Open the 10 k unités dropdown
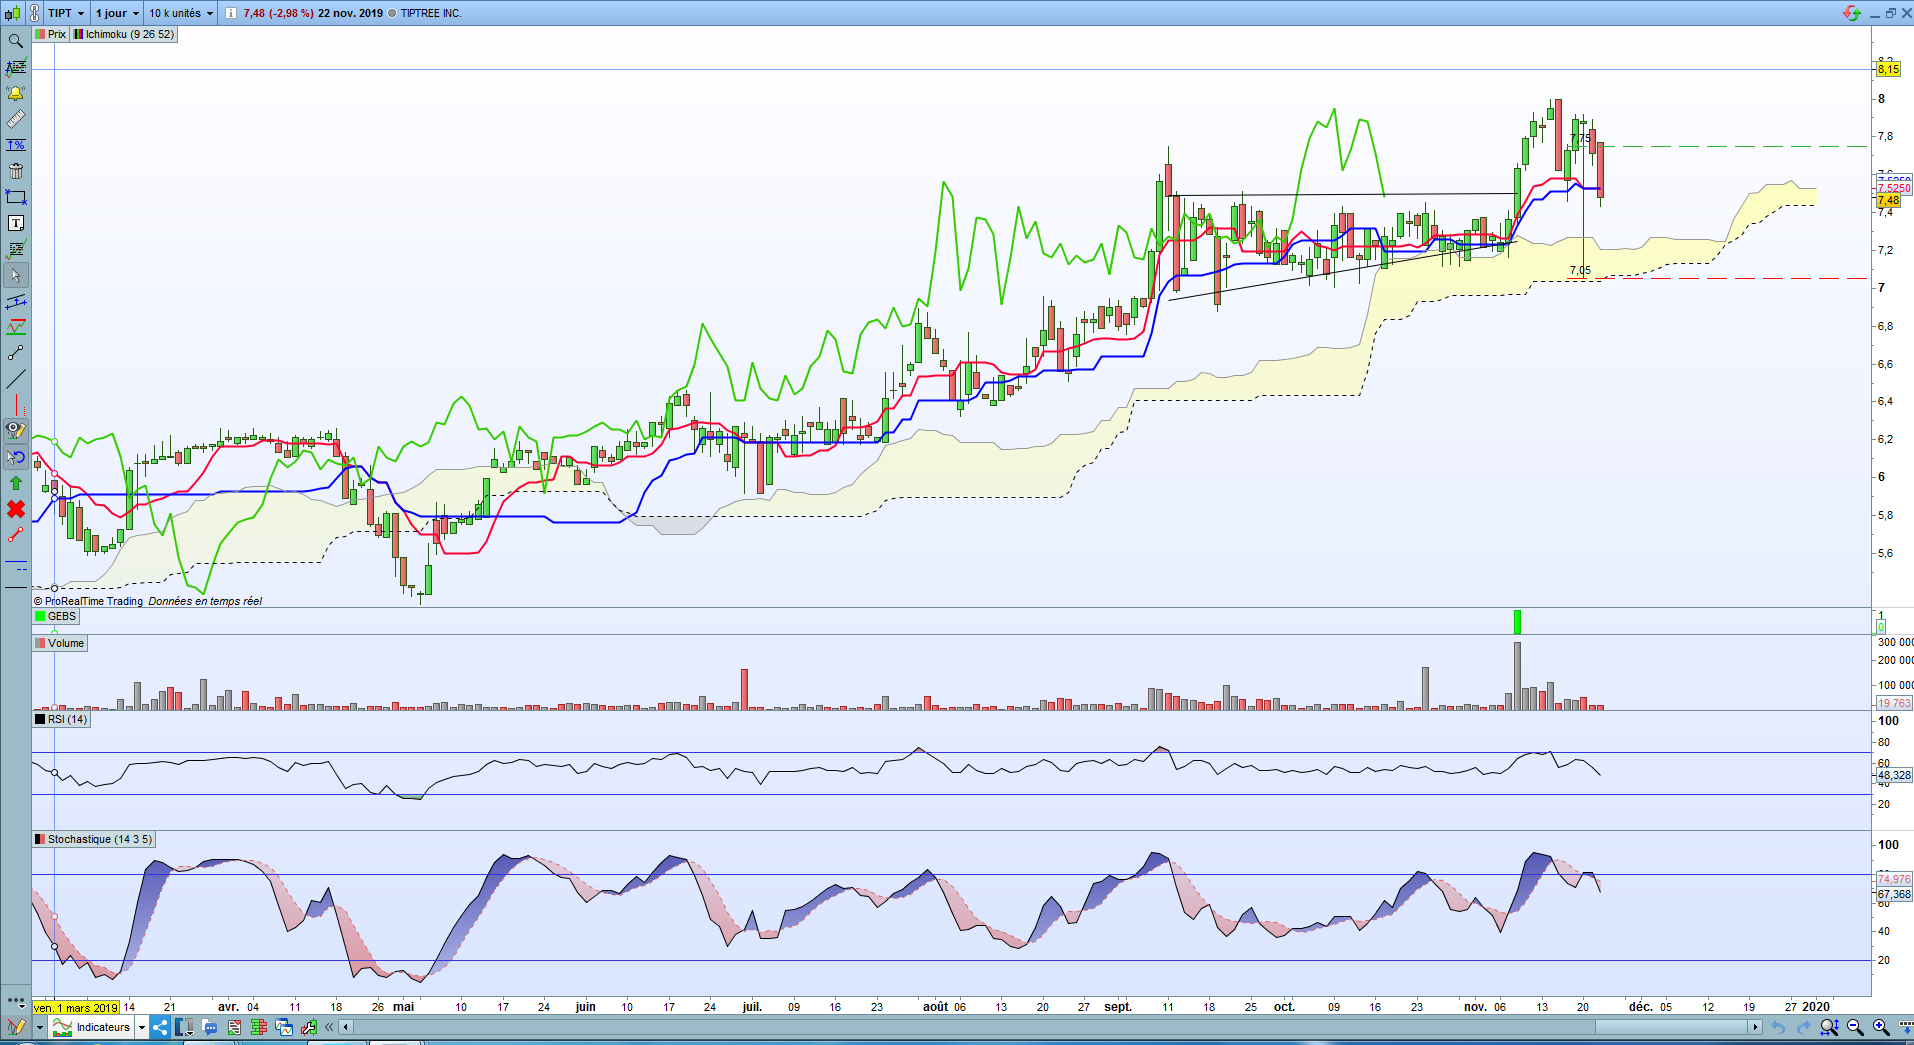 (x=181, y=13)
